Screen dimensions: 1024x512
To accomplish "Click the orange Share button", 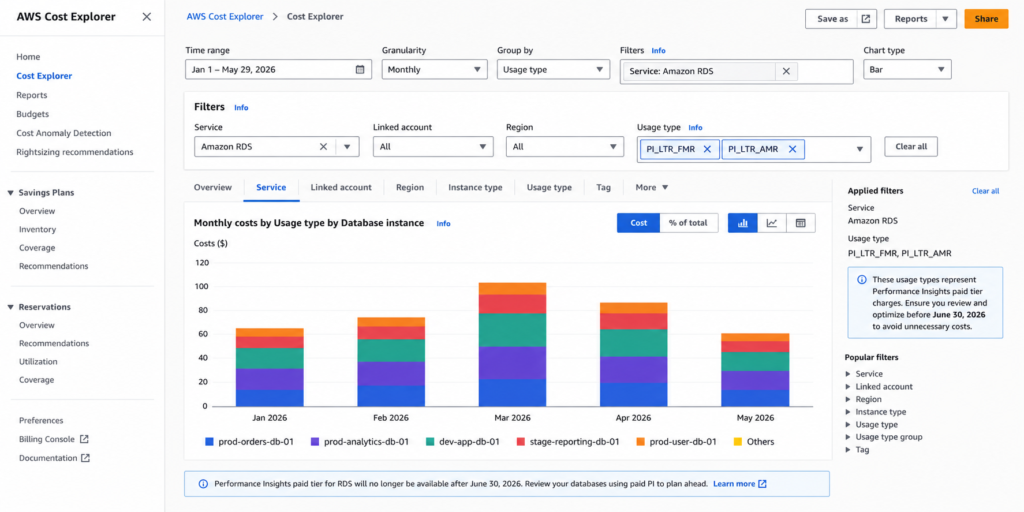I will point(986,19).
